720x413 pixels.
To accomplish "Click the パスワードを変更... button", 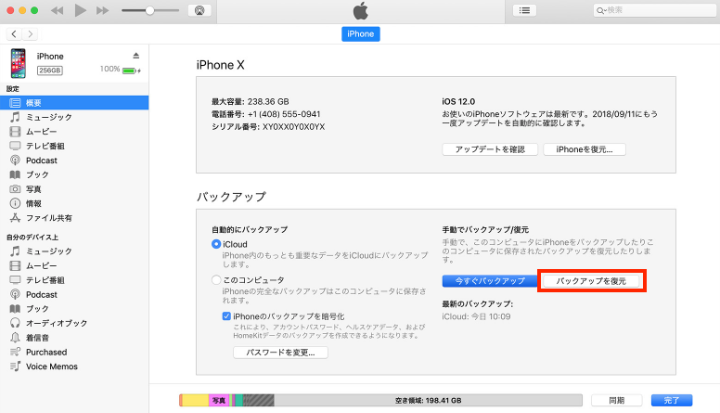I will point(281,352).
